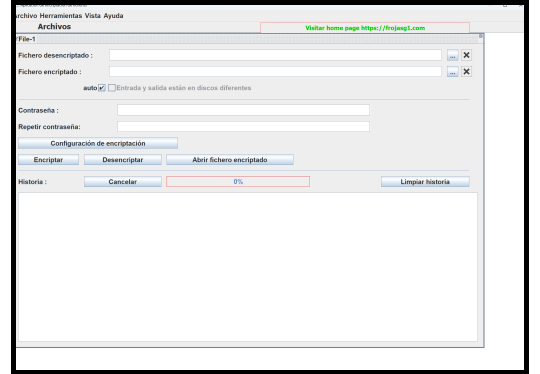Open the Ayuda menu
The height and width of the screenshot is (374, 540).
[x=113, y=16]
